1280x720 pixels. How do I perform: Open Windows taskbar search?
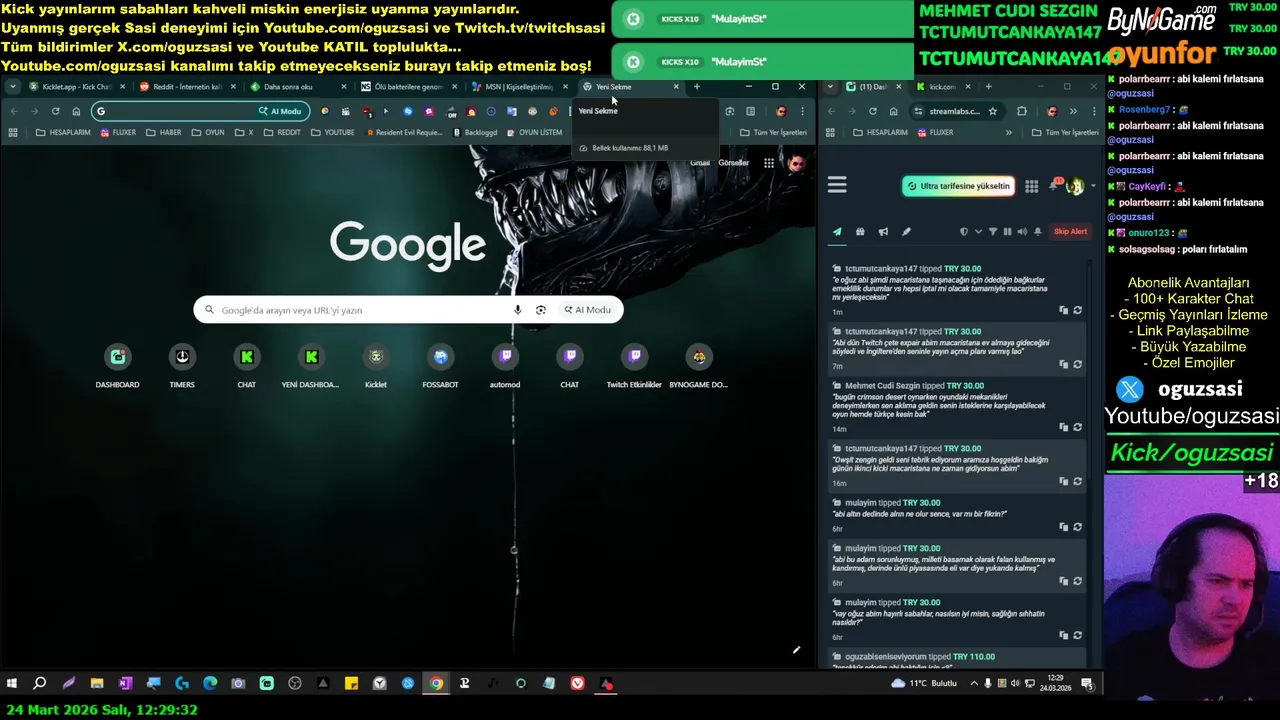coord(40,684)
